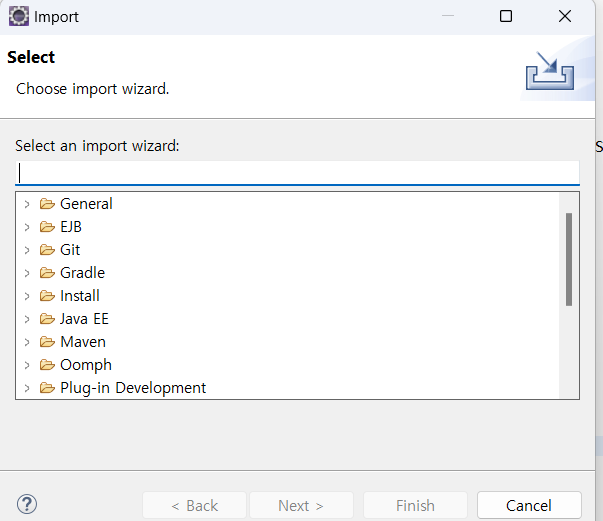
Task: Expand the Install category
Action: point(27,296)
